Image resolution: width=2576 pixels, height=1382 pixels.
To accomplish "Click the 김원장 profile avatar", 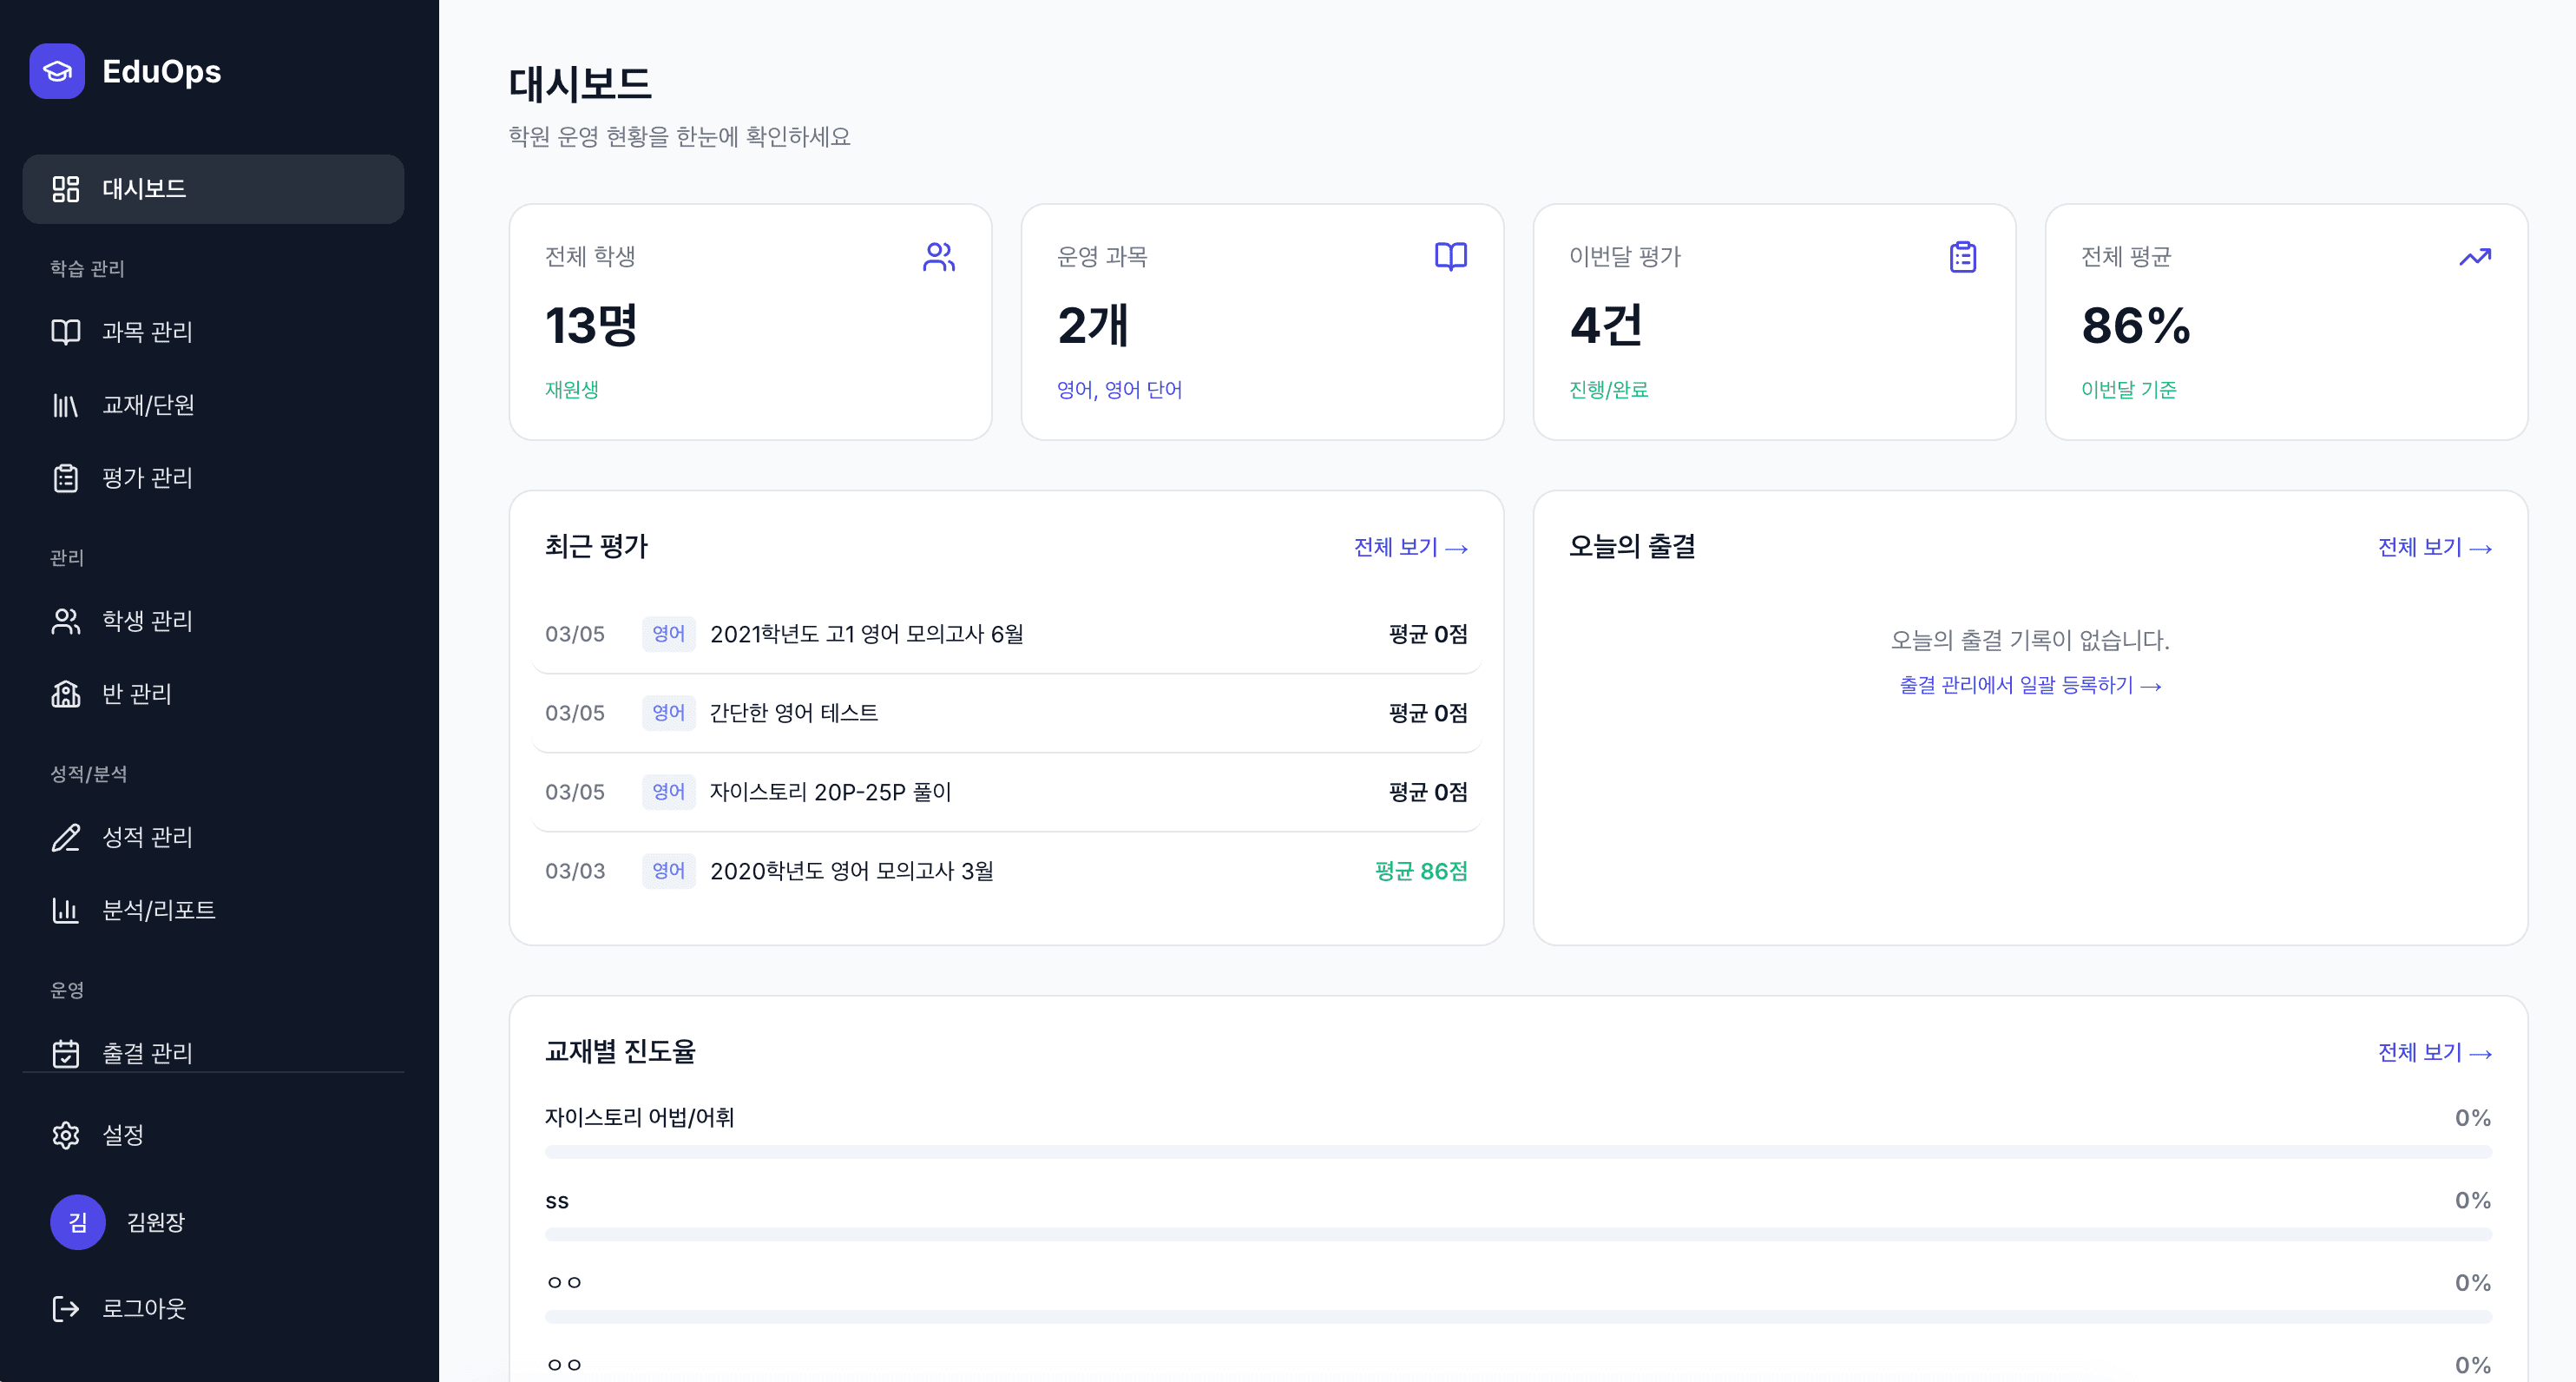I will pos(76,1221).
